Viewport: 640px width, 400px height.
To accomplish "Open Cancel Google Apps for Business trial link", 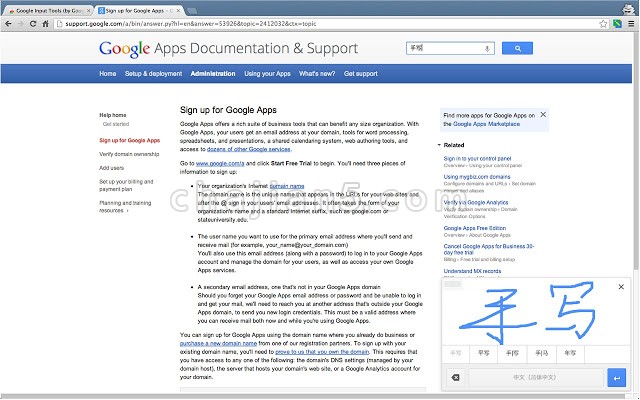I will [x=489, y=249].
